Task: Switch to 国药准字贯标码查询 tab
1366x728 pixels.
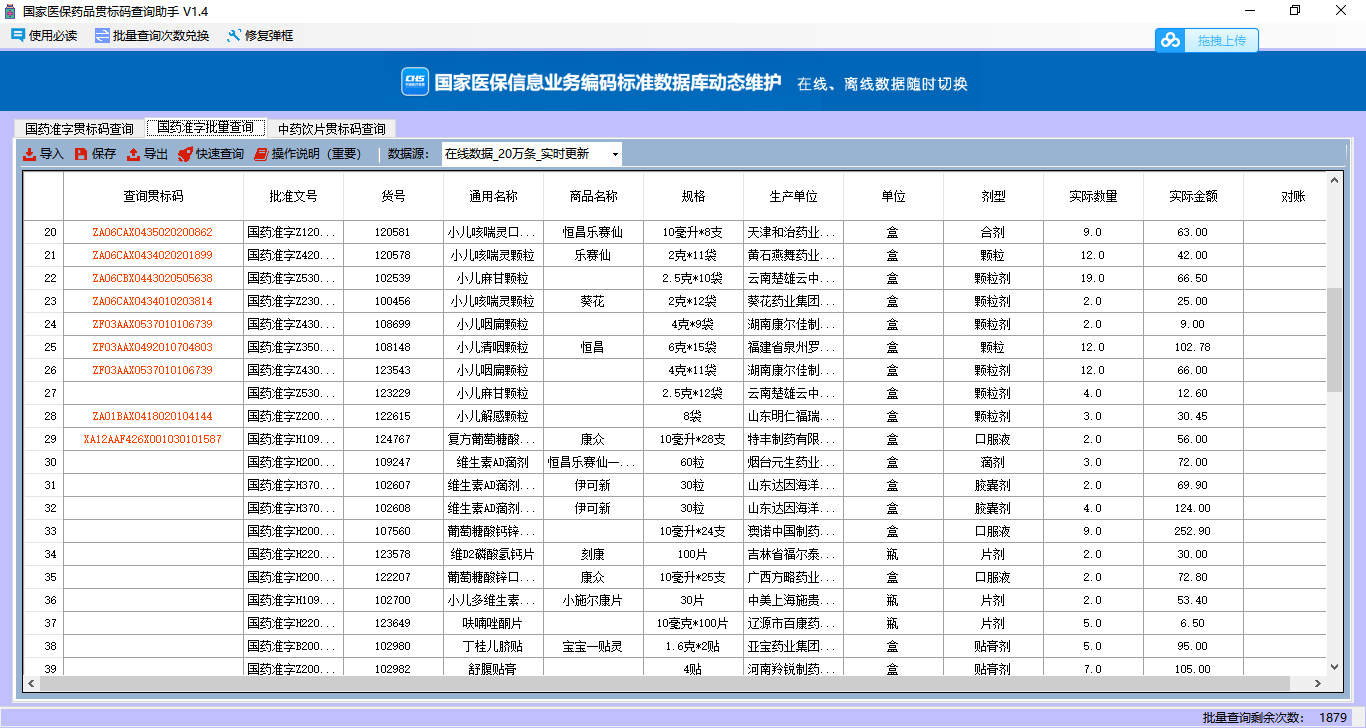Action: (x=79, y=129)
